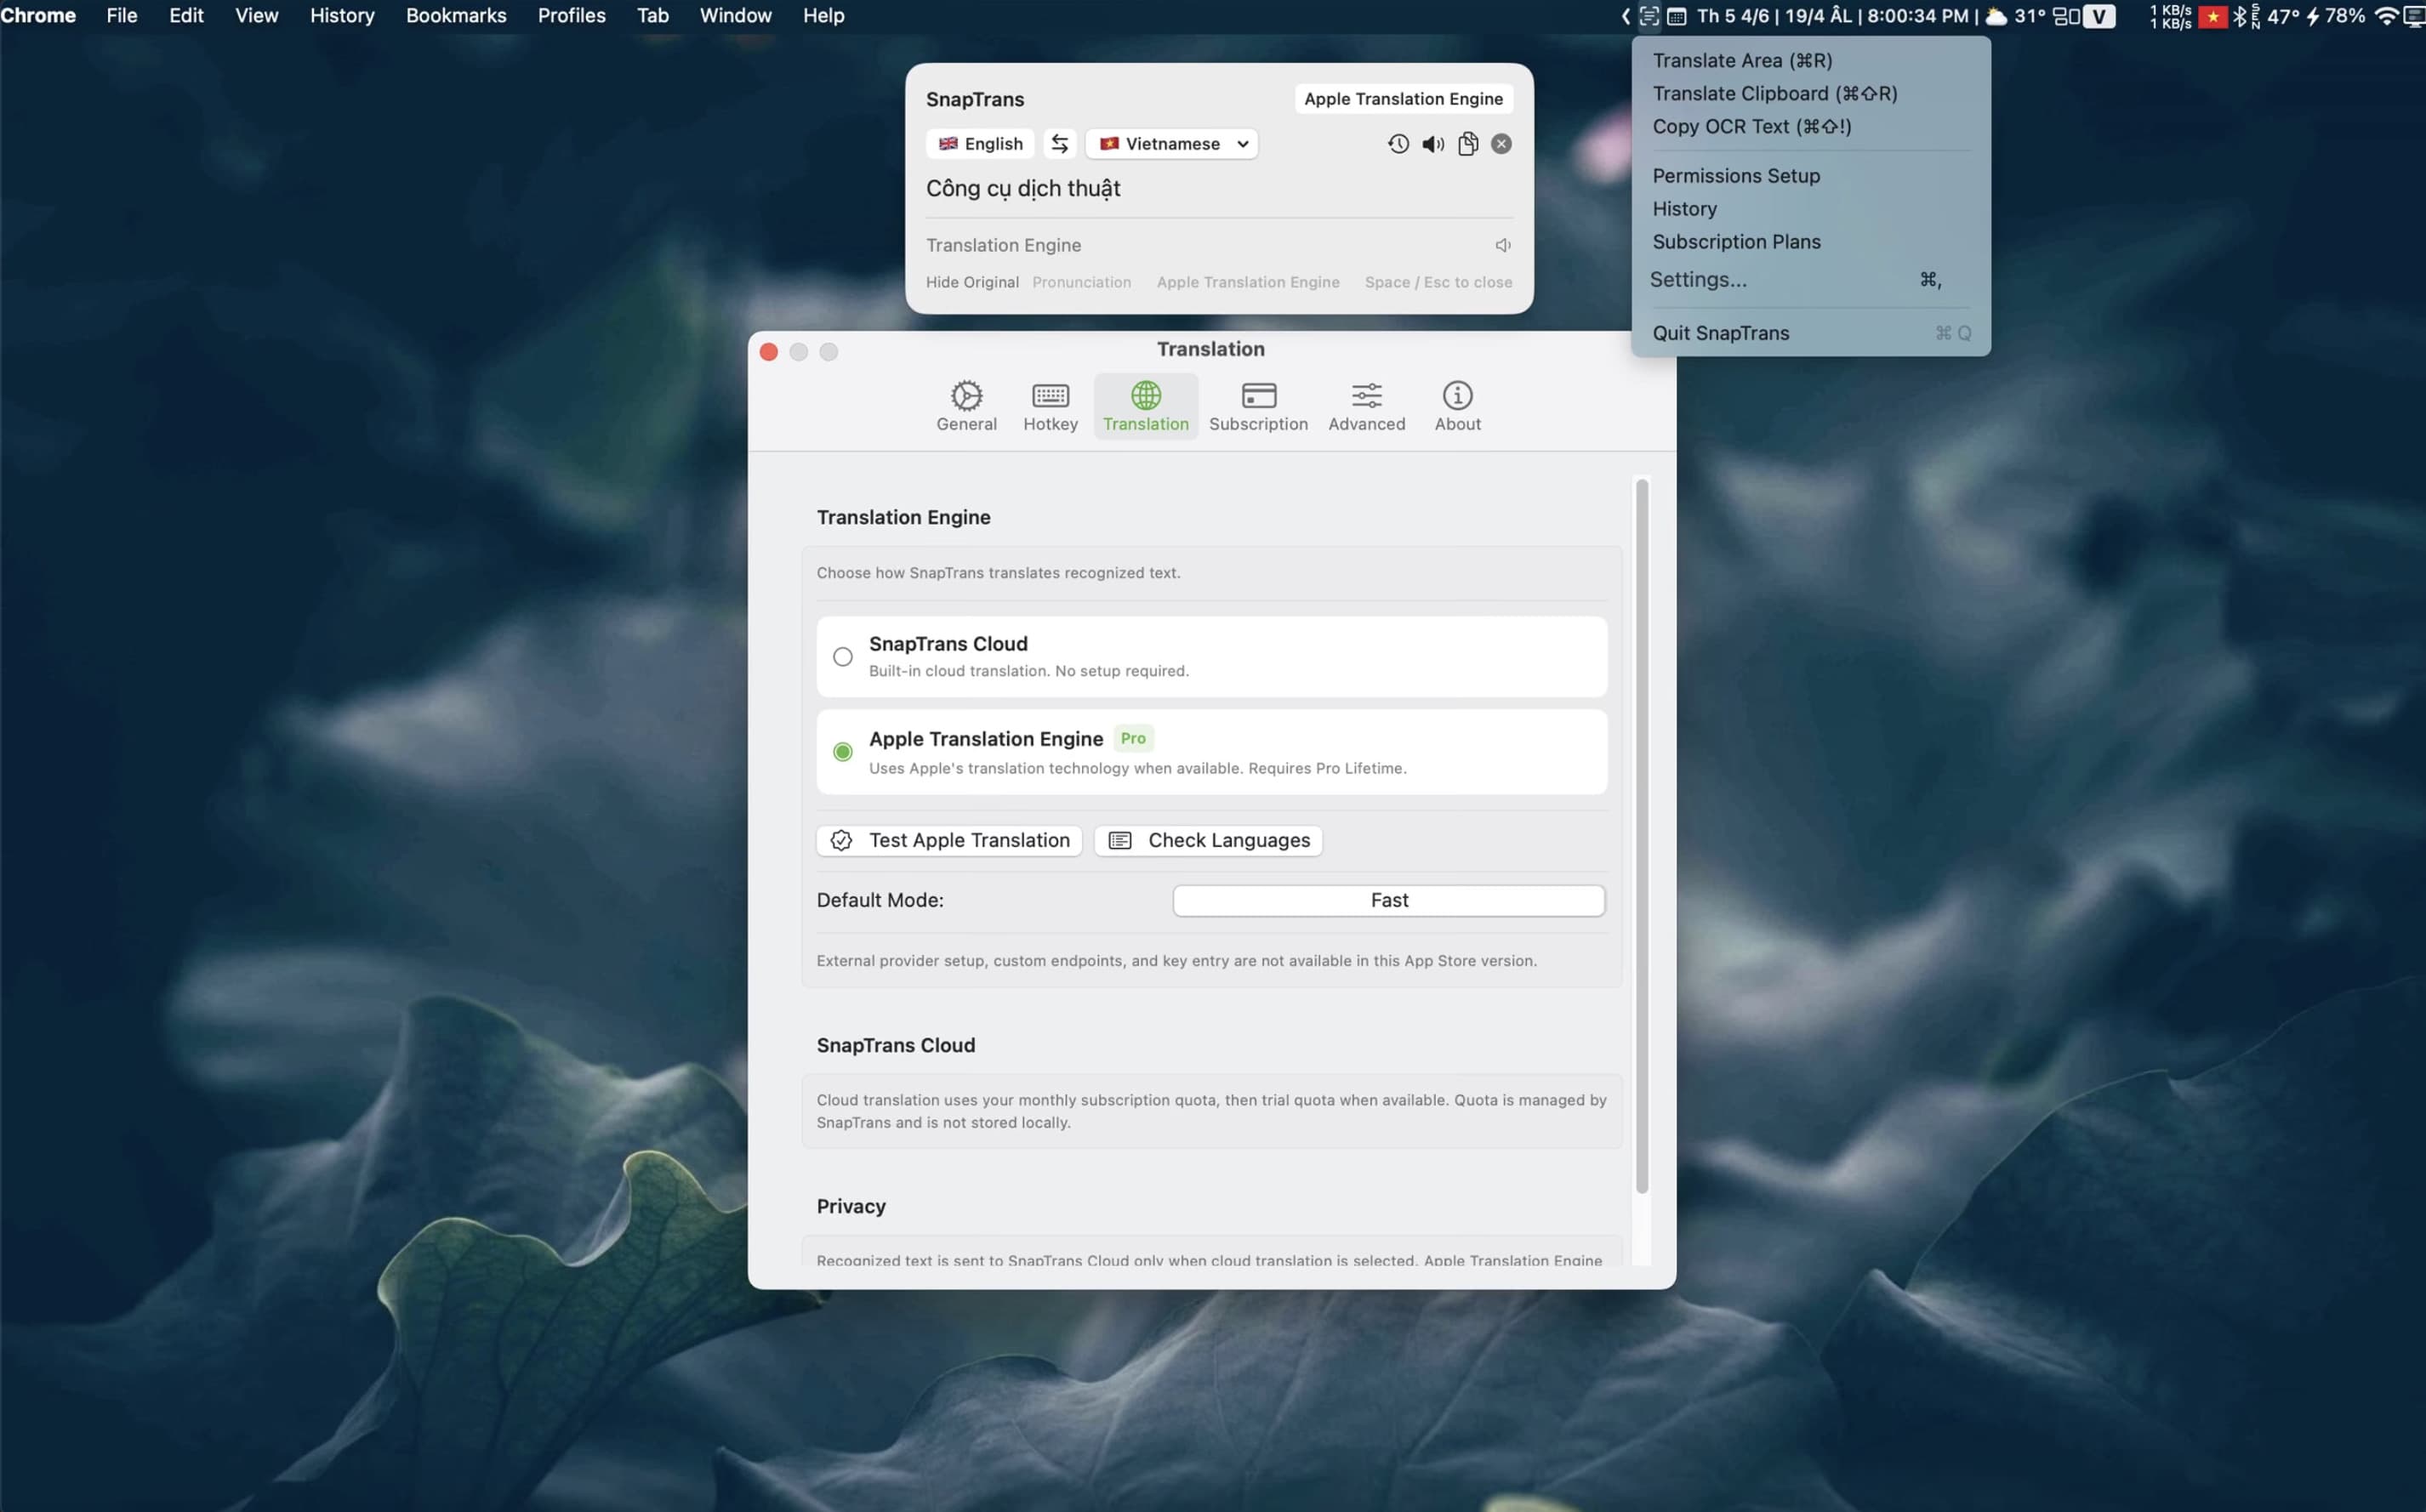
Task: Click the Vietnam flag menu bar icon
Action: 2212,16
